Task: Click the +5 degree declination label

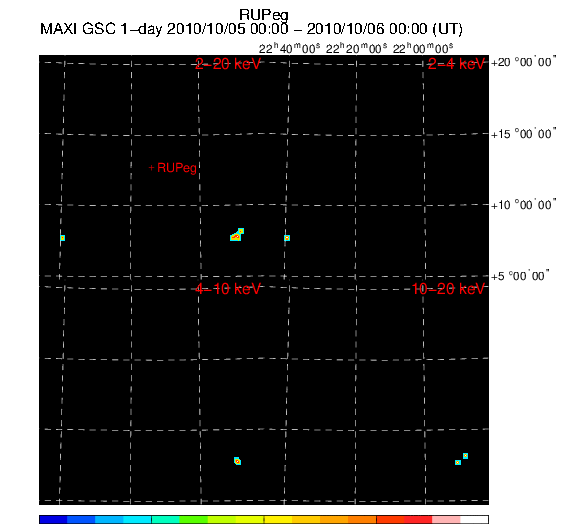Action: [520, 276]
